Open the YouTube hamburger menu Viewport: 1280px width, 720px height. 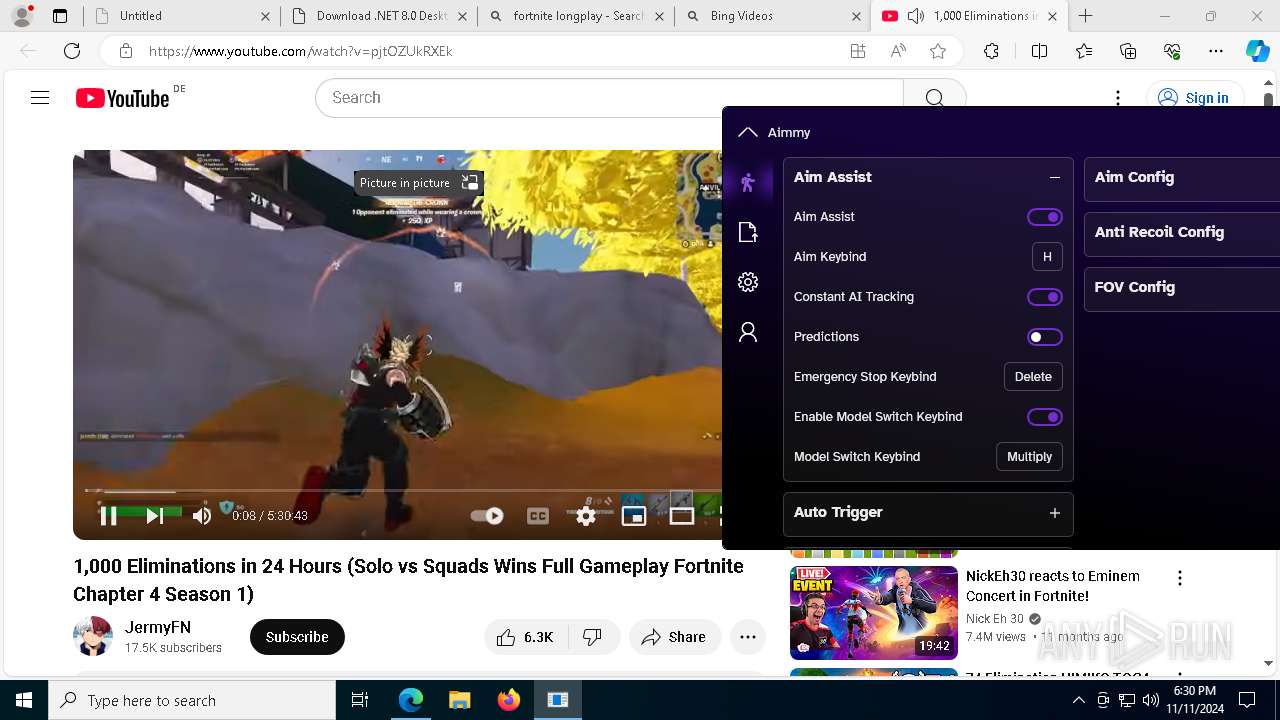[x=40, y=98]
